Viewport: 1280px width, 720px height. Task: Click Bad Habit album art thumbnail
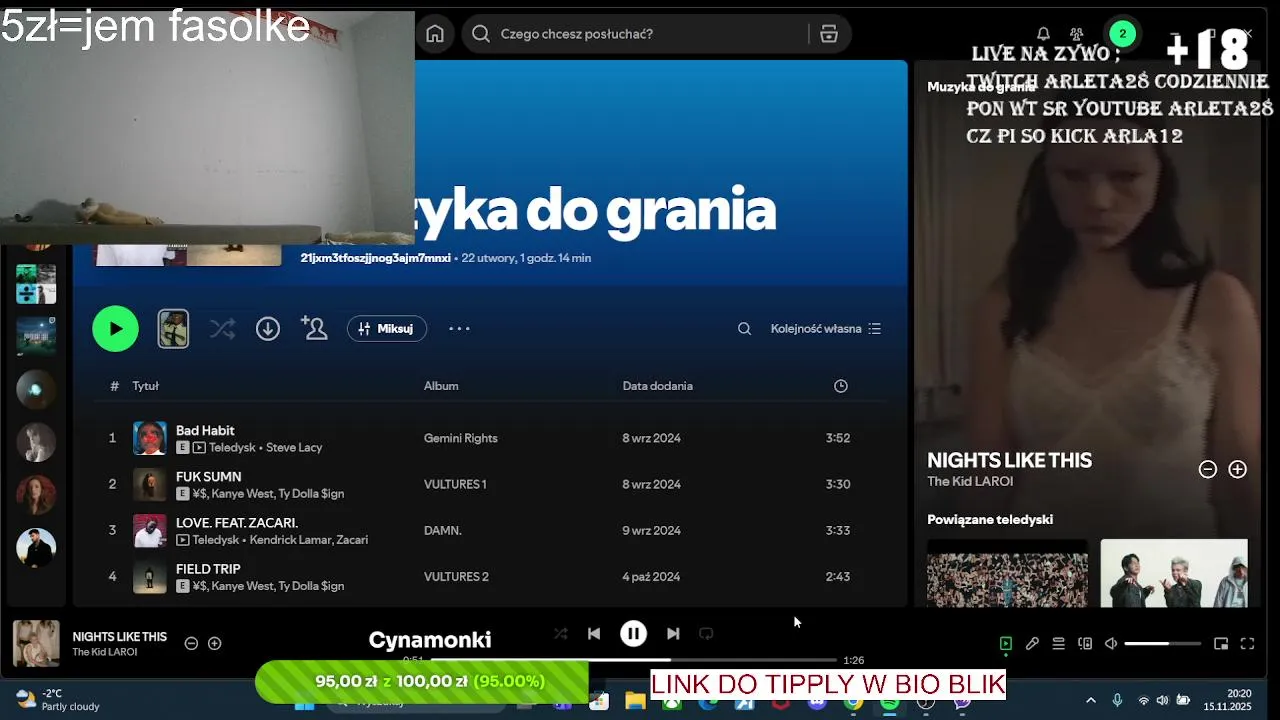click(150, 438)
